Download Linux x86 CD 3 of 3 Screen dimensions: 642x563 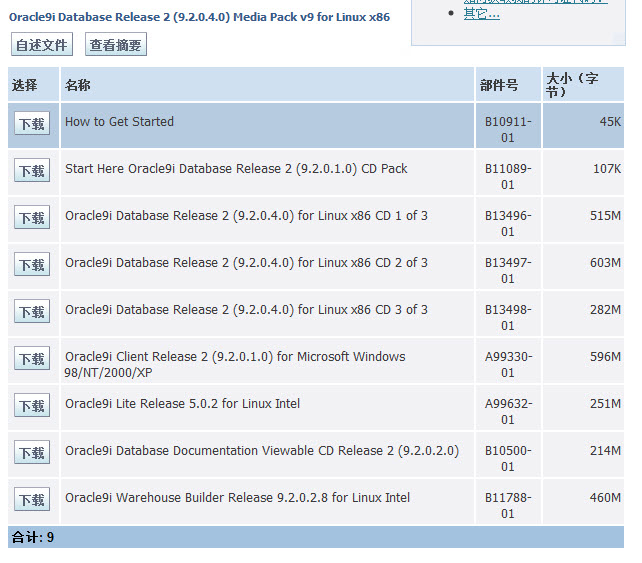point(32,312)
